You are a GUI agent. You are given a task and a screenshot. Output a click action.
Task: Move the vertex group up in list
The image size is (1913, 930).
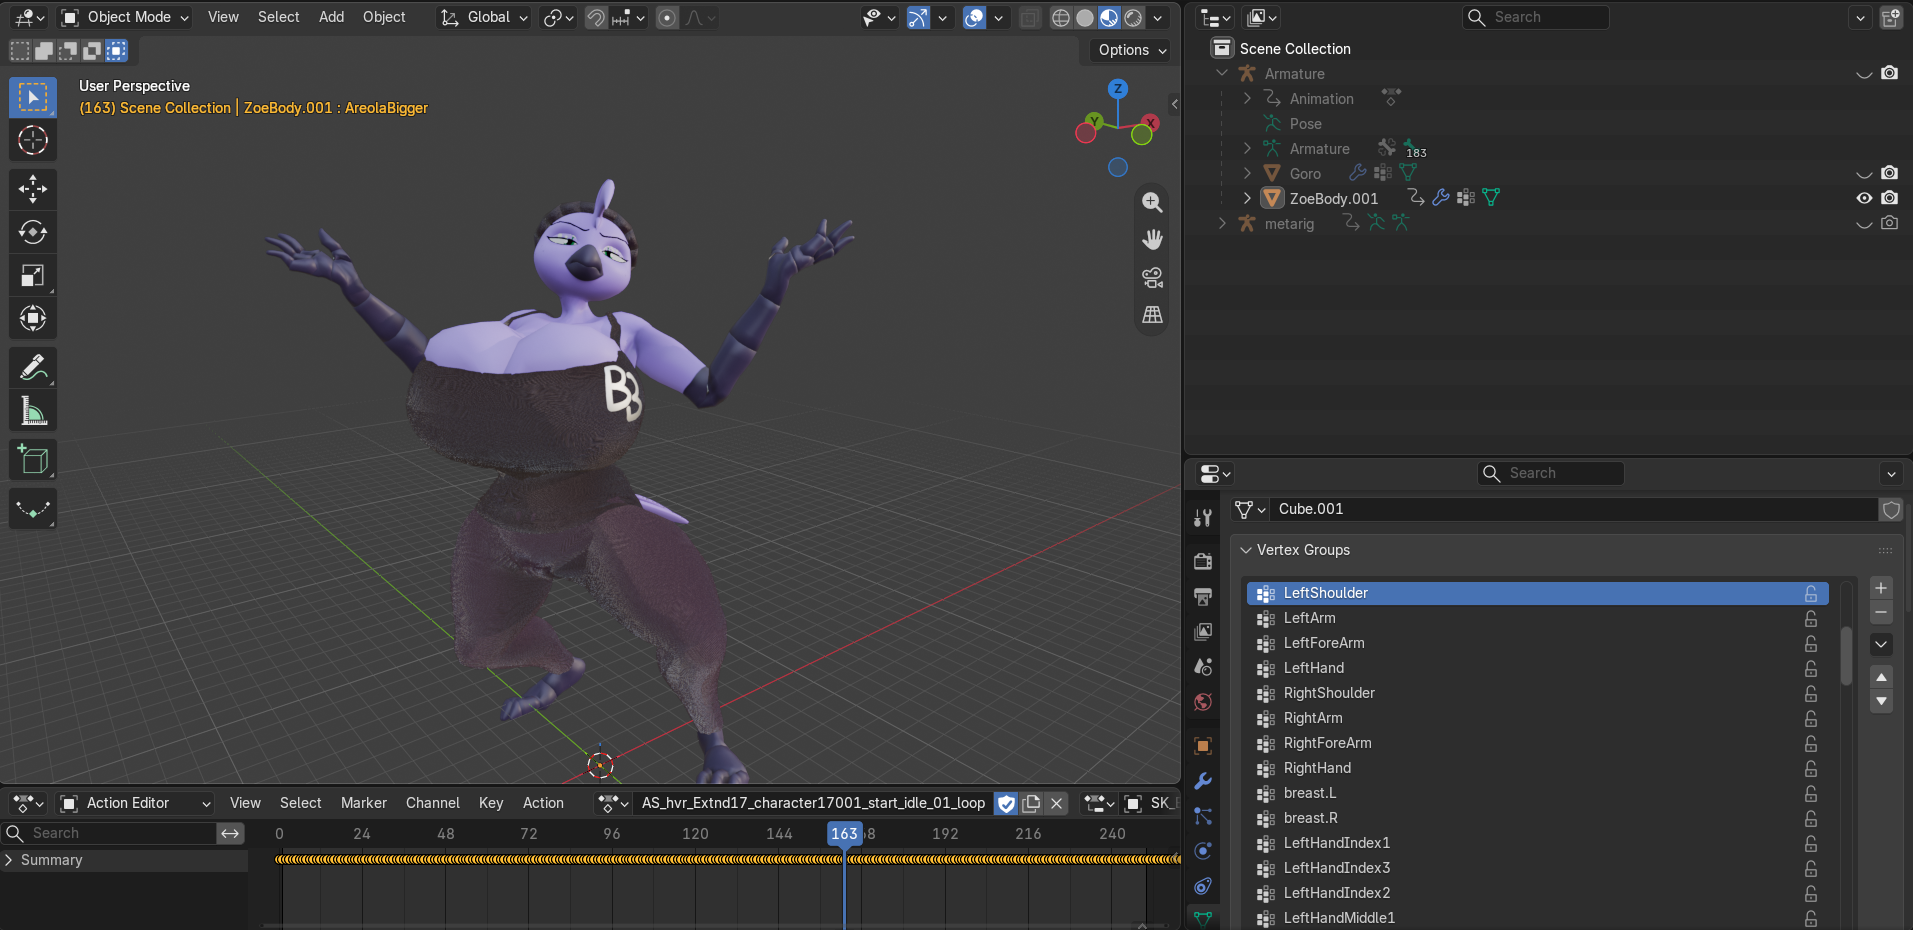[1881, 677]
